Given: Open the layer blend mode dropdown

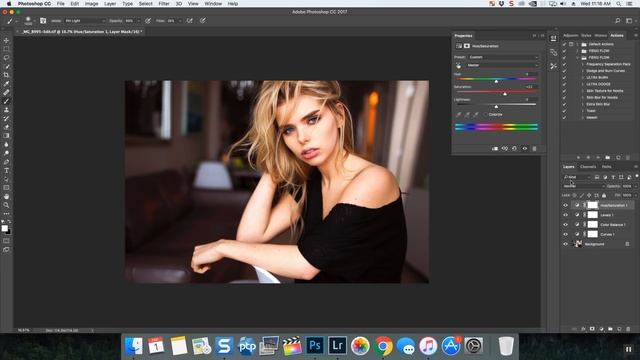Looking at the screenshot, I should tap(583, 186).
